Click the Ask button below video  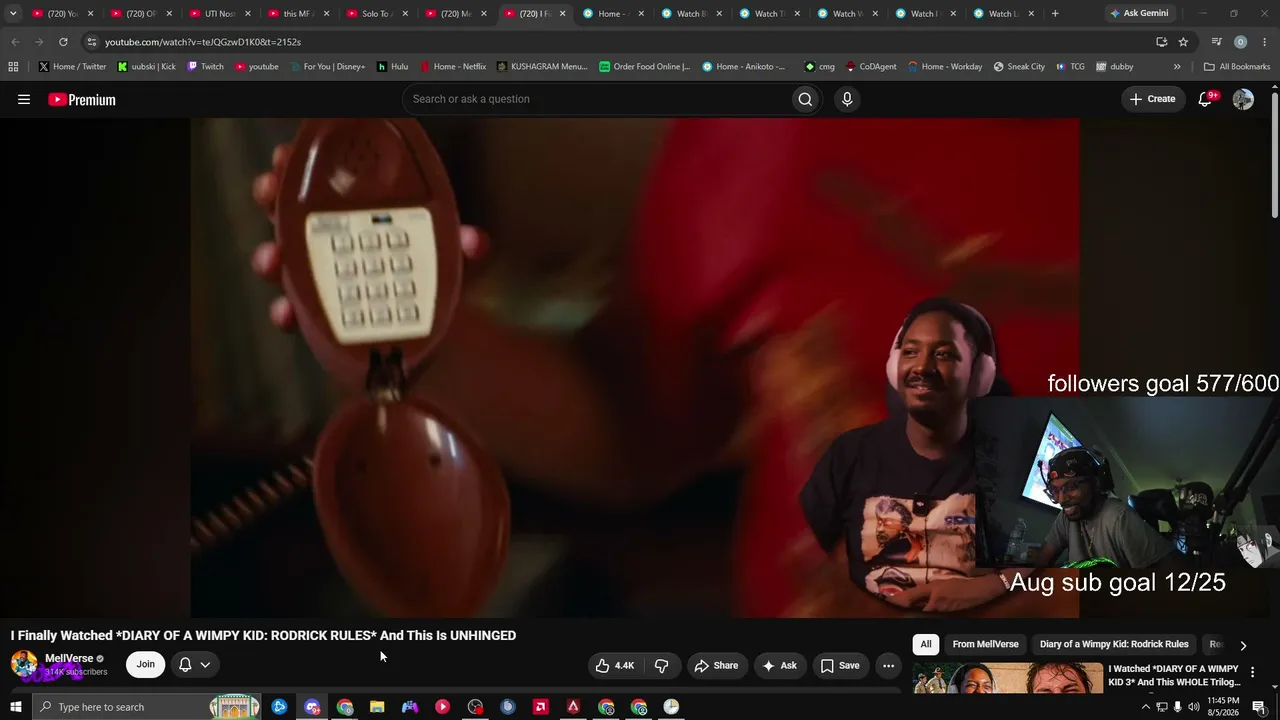point(779,665)
